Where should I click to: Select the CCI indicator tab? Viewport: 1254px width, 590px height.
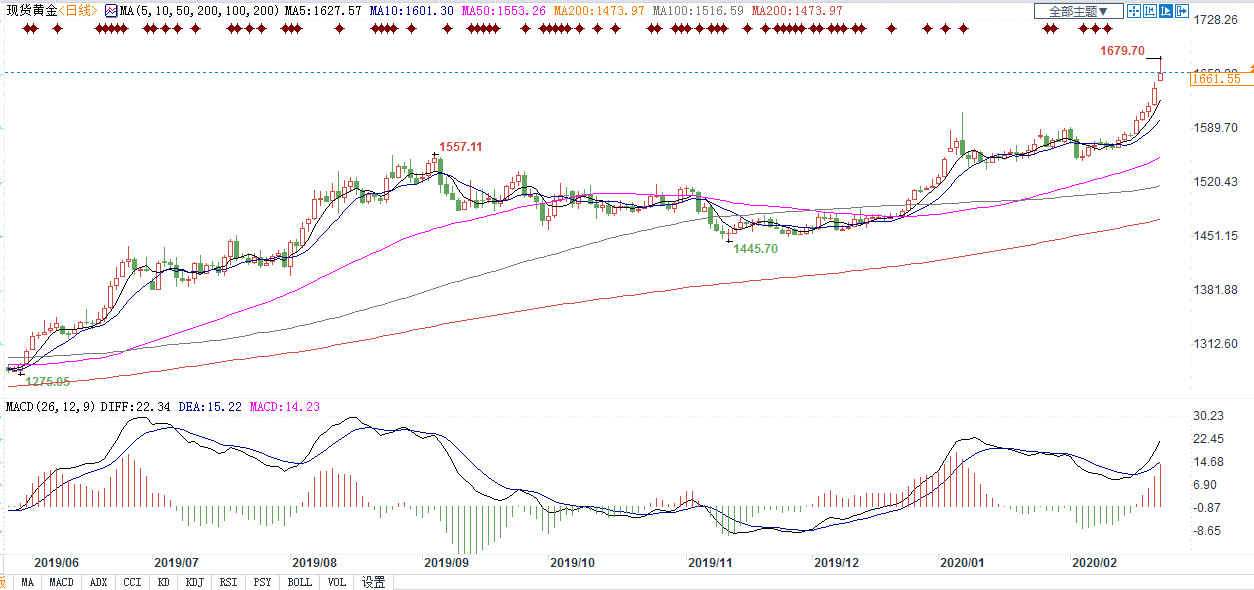point(132,582)
